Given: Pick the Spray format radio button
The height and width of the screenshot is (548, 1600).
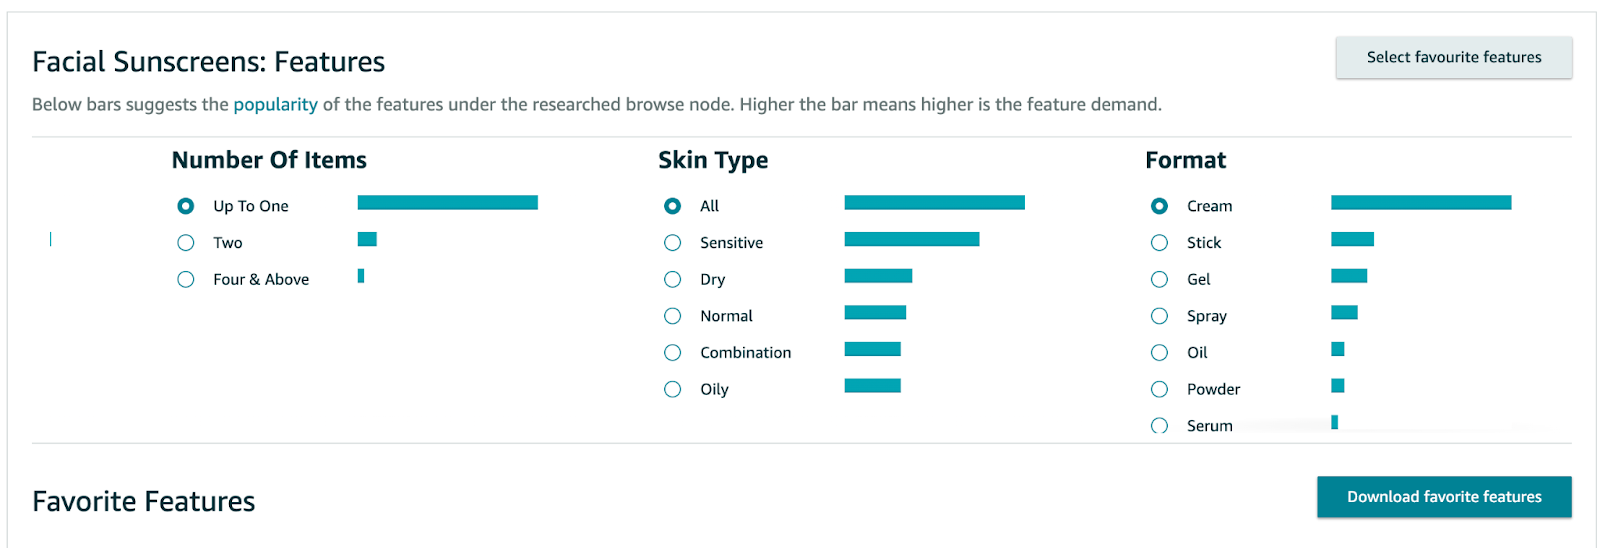Looking at the screenshot, I should pyautogui.click(x=1160, y=316).
